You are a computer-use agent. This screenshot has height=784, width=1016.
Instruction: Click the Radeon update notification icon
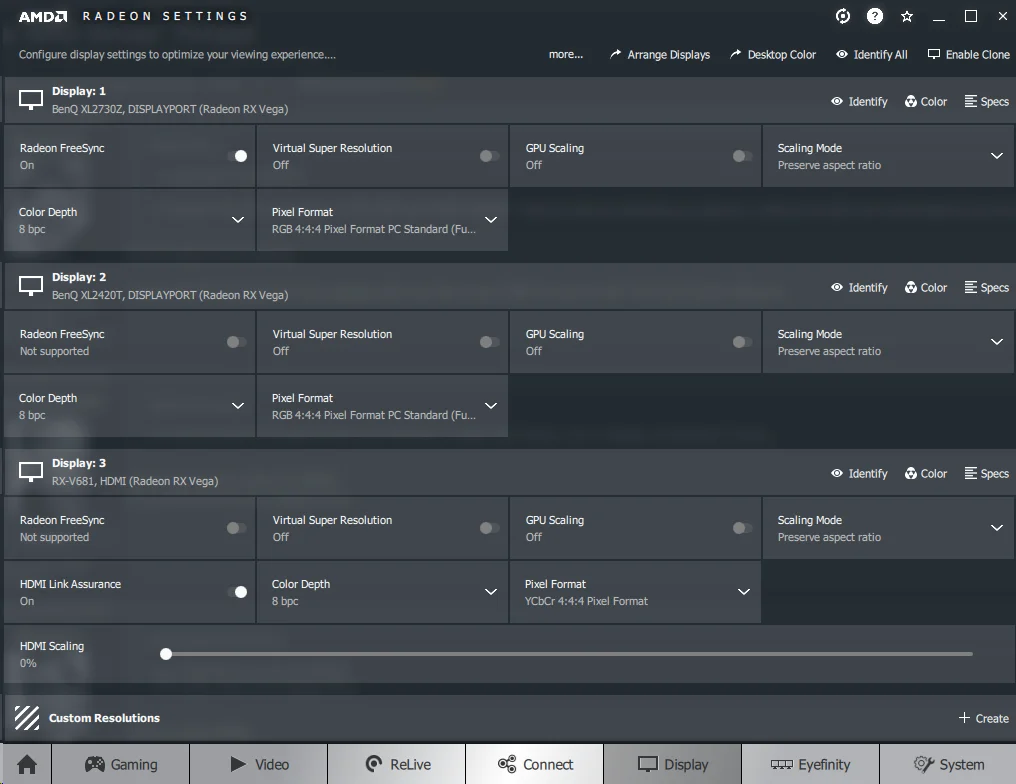click(842, 16)
